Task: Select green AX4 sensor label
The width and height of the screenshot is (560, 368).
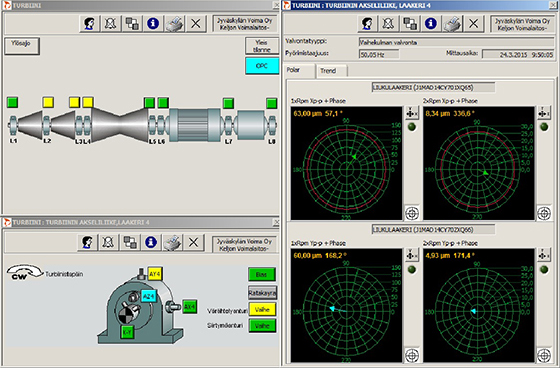Action: (x=190, y=307)
